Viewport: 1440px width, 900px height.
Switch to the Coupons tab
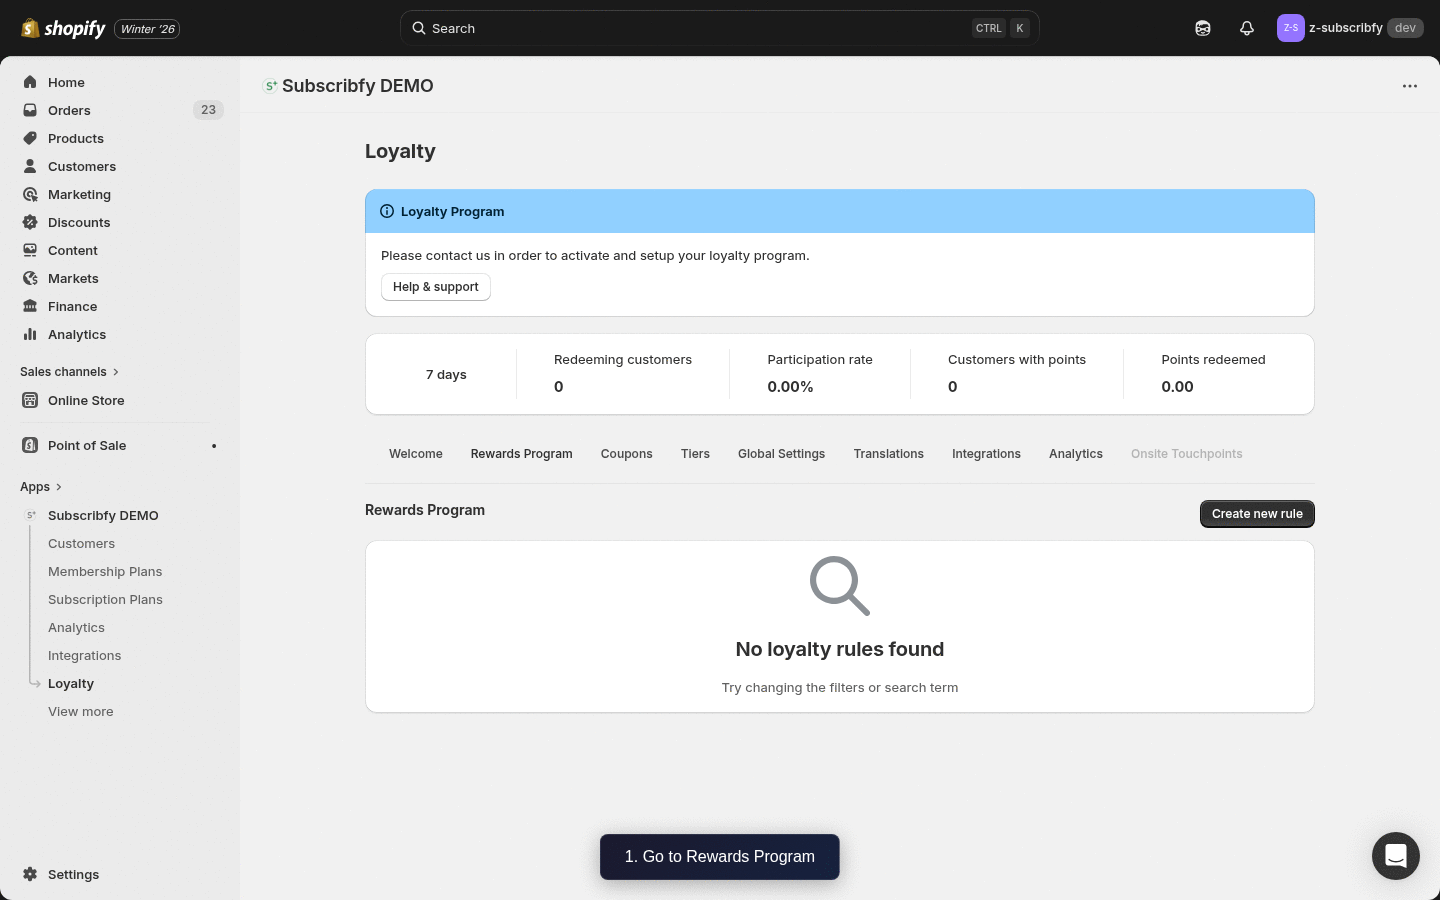[626, 454]
